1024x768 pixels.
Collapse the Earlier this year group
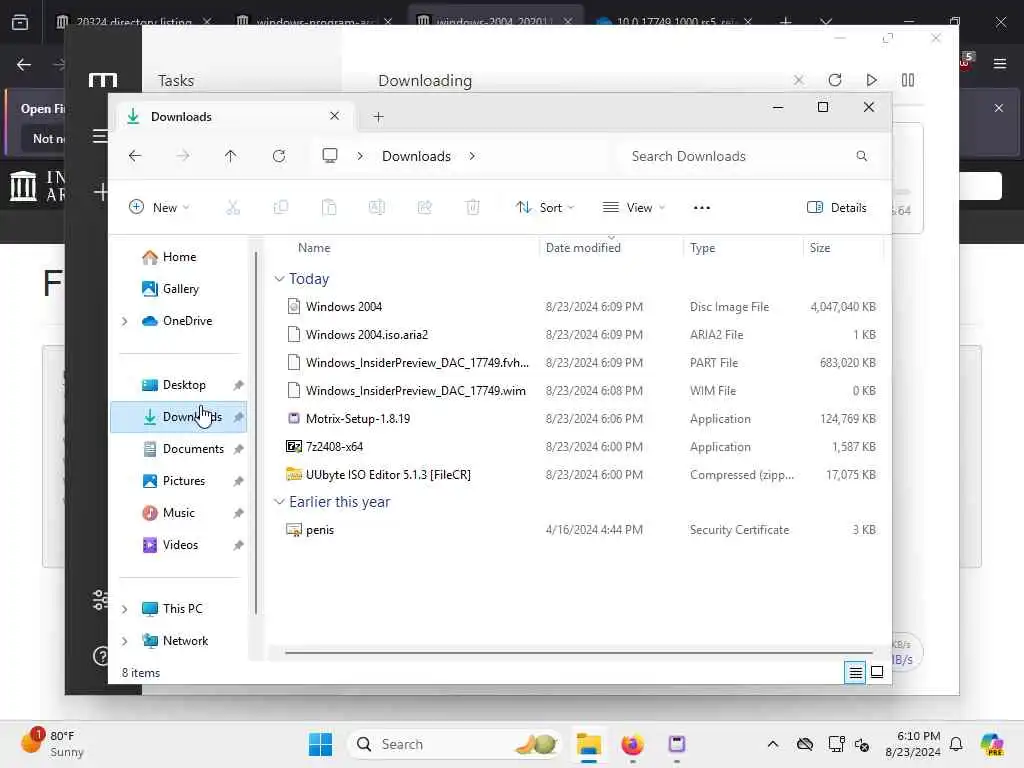point(279,502)
